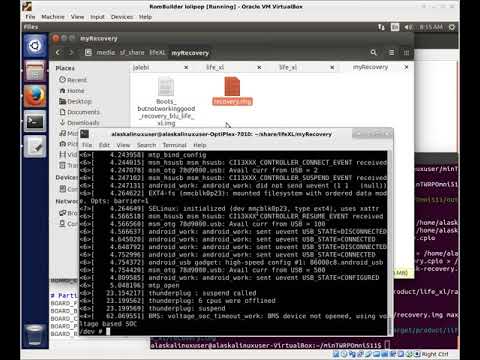Close the jalebi tab
480x360 pixels.
186,67
